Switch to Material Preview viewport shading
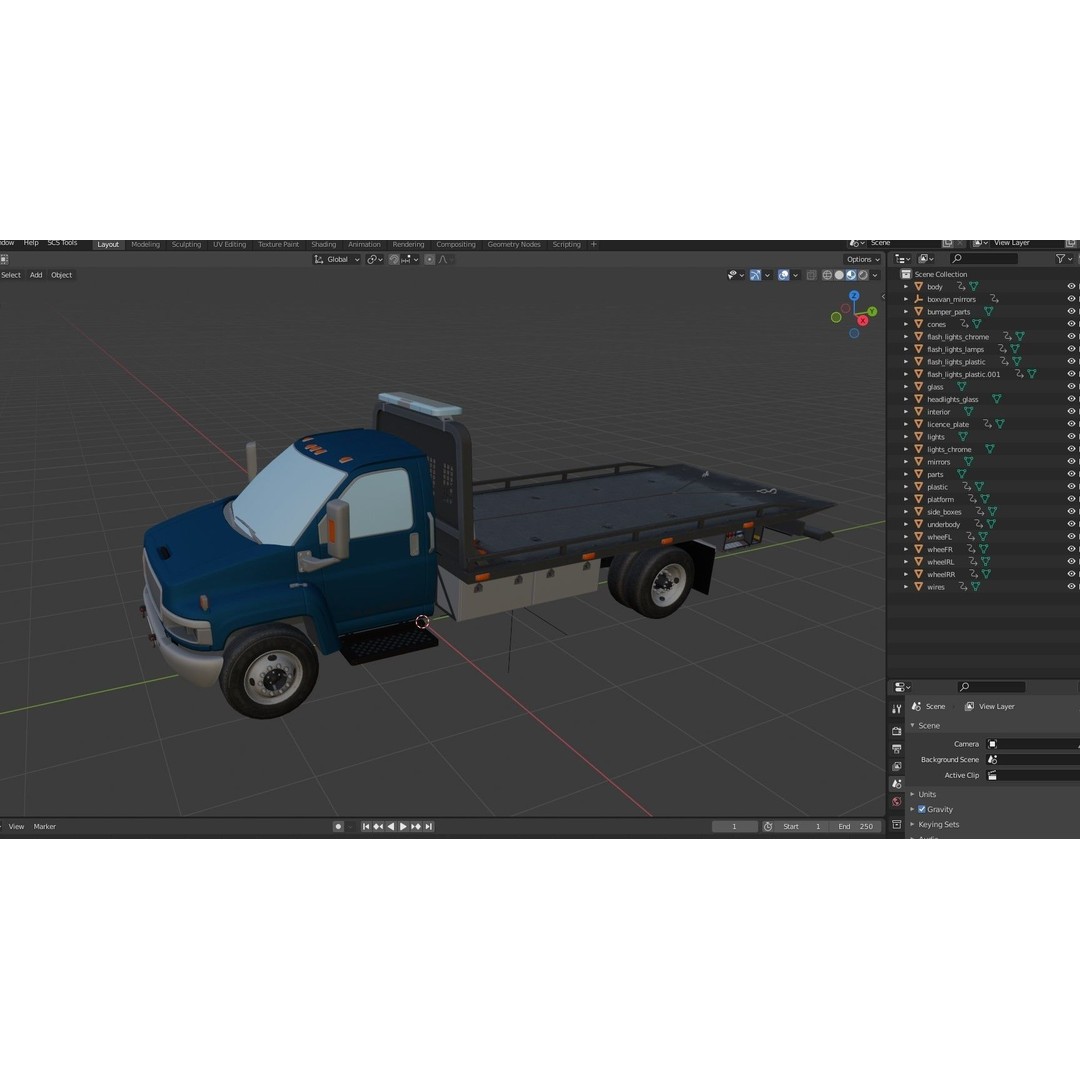 tap(851, 275)
